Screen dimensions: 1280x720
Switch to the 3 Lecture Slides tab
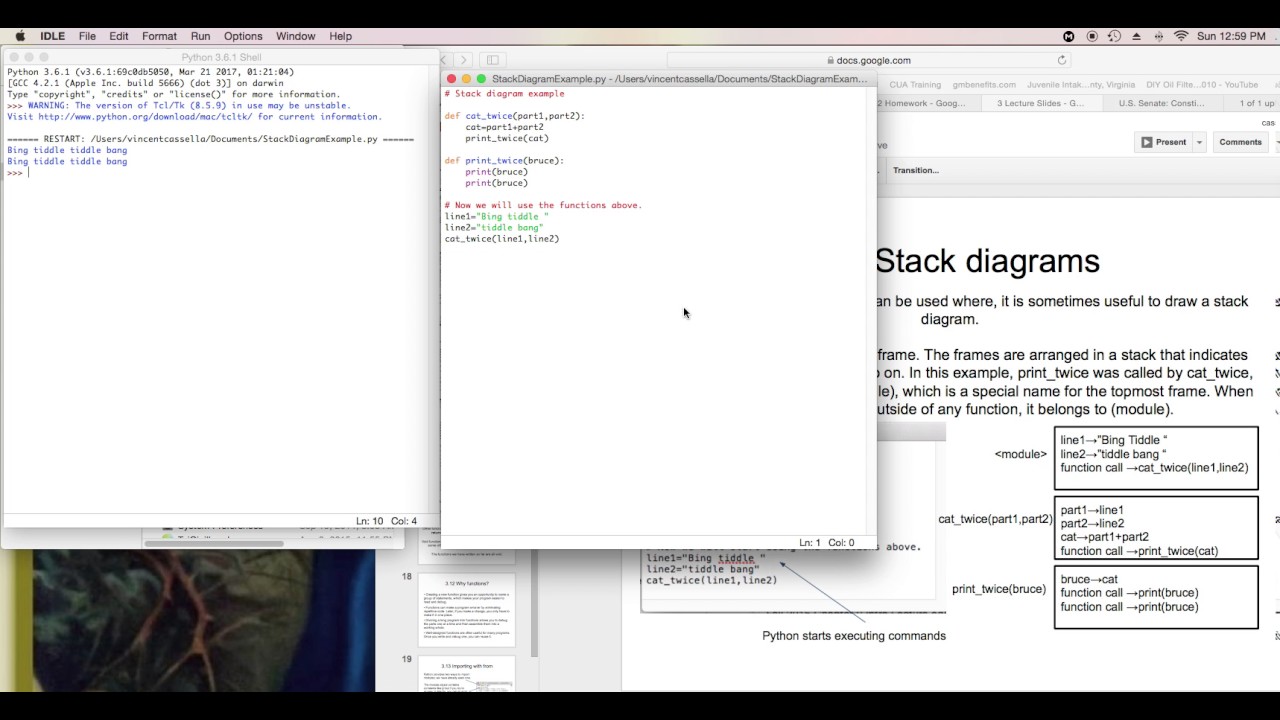click(1040, 103)
